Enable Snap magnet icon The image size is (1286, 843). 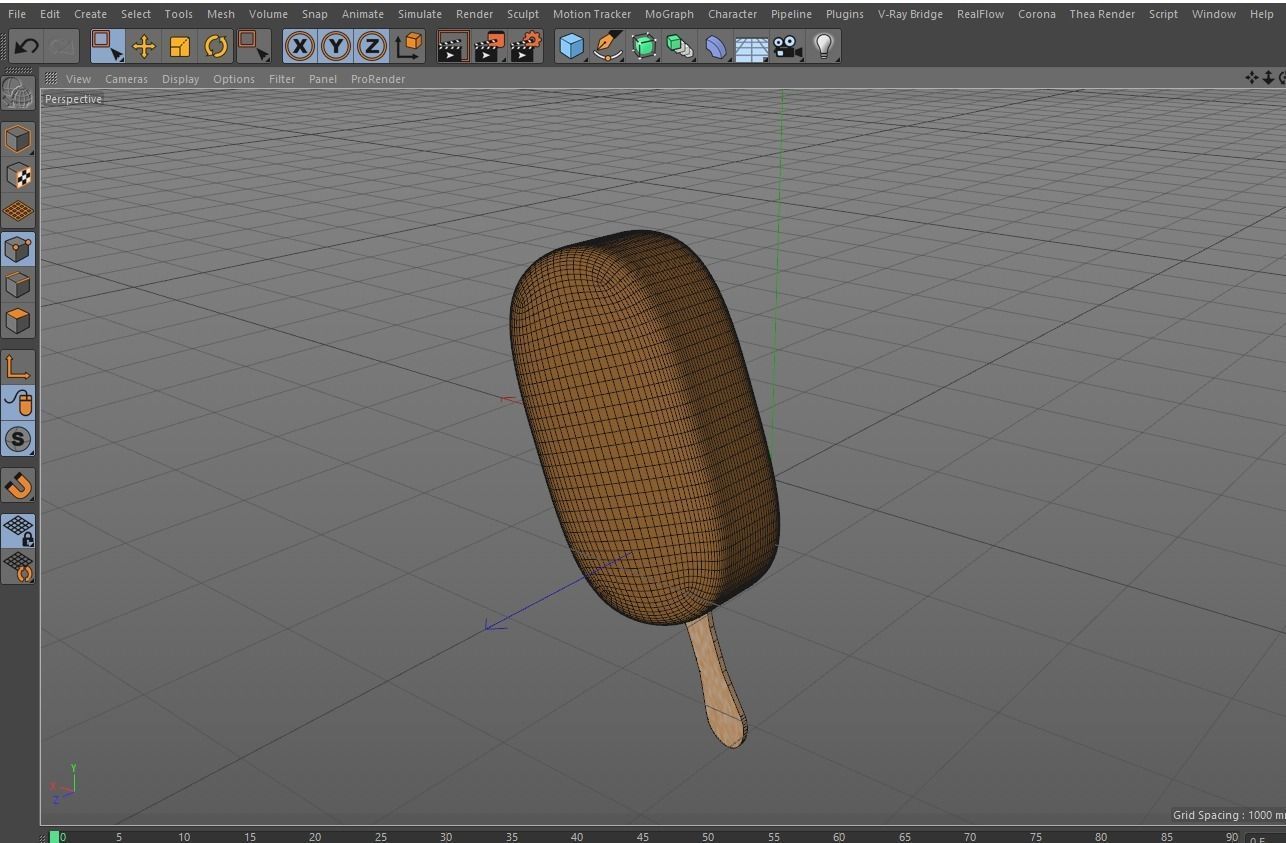(x=18, y=485)
